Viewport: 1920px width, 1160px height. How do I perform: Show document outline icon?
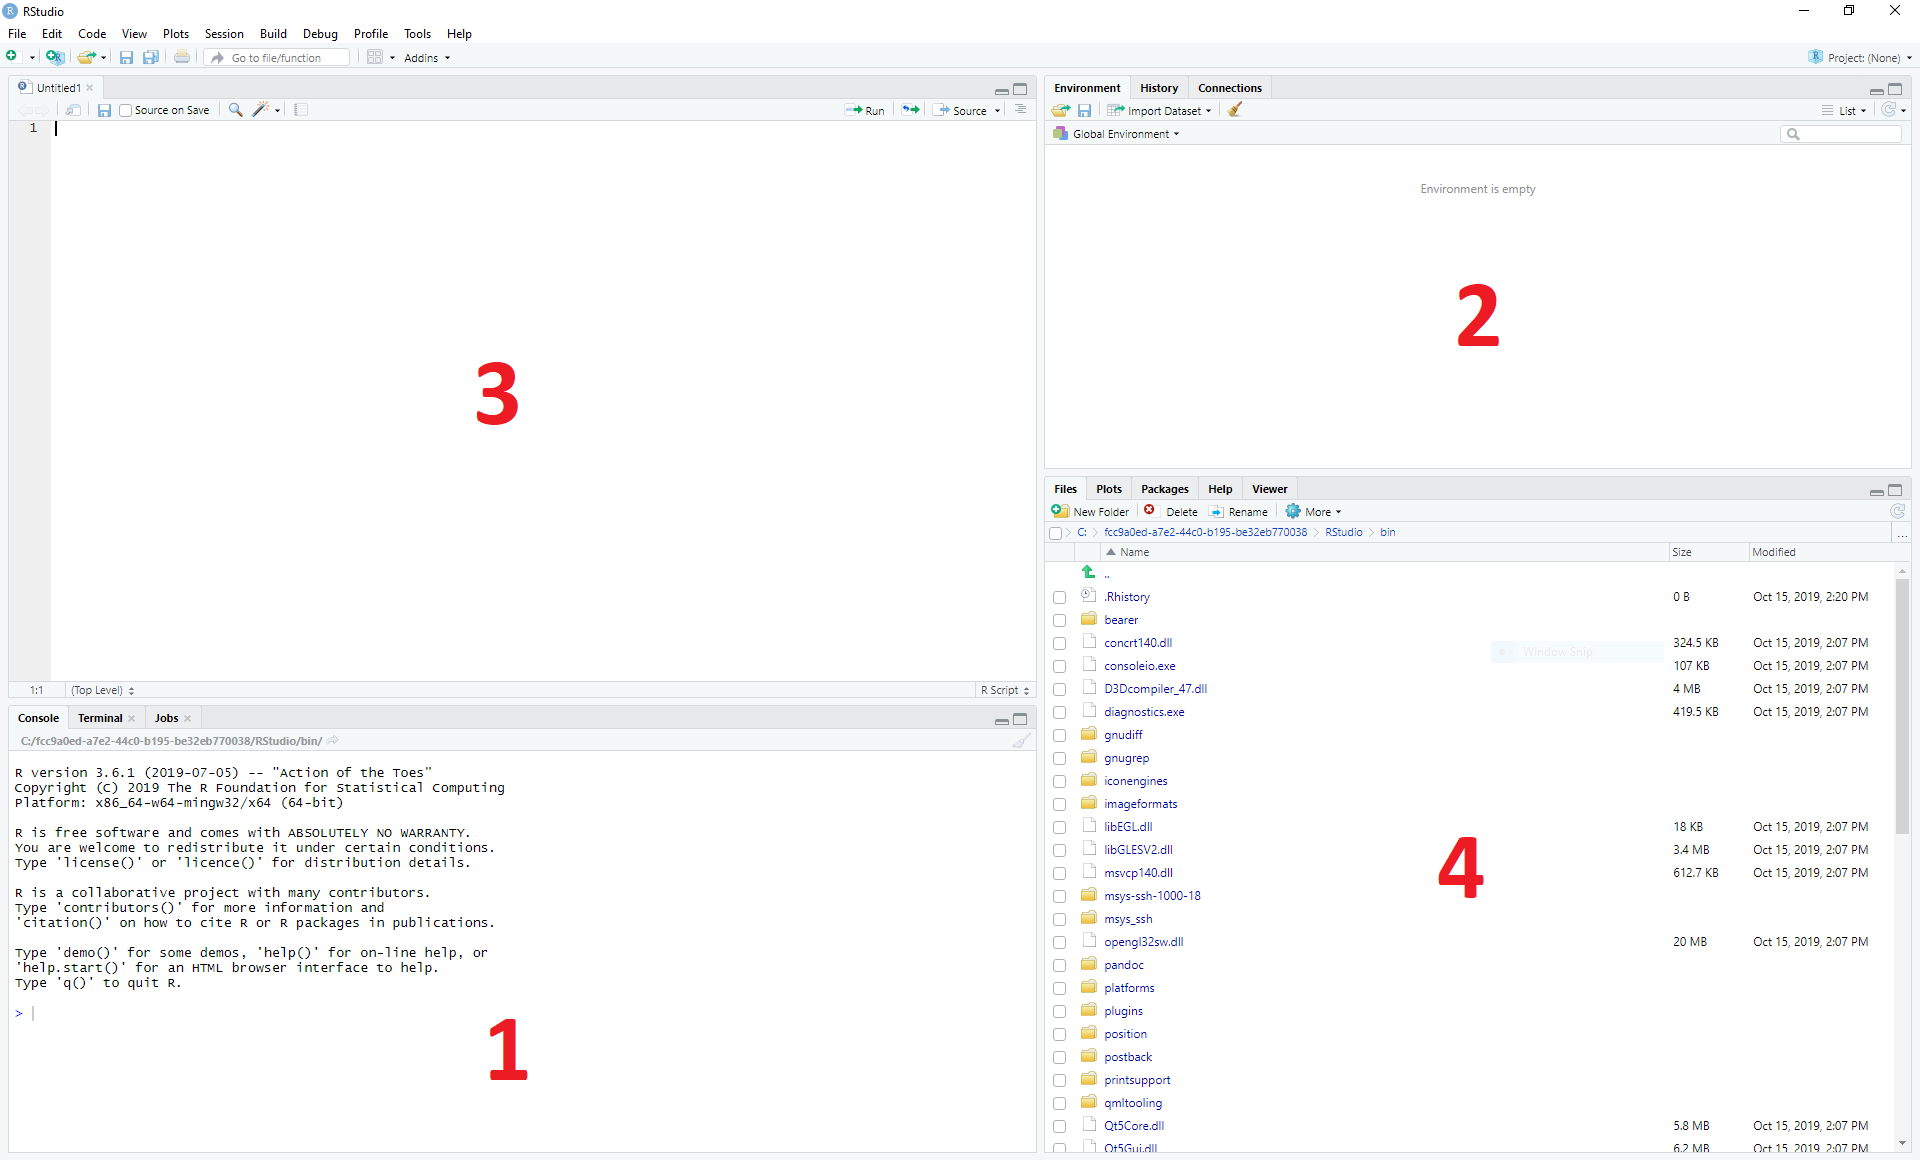1021,110
